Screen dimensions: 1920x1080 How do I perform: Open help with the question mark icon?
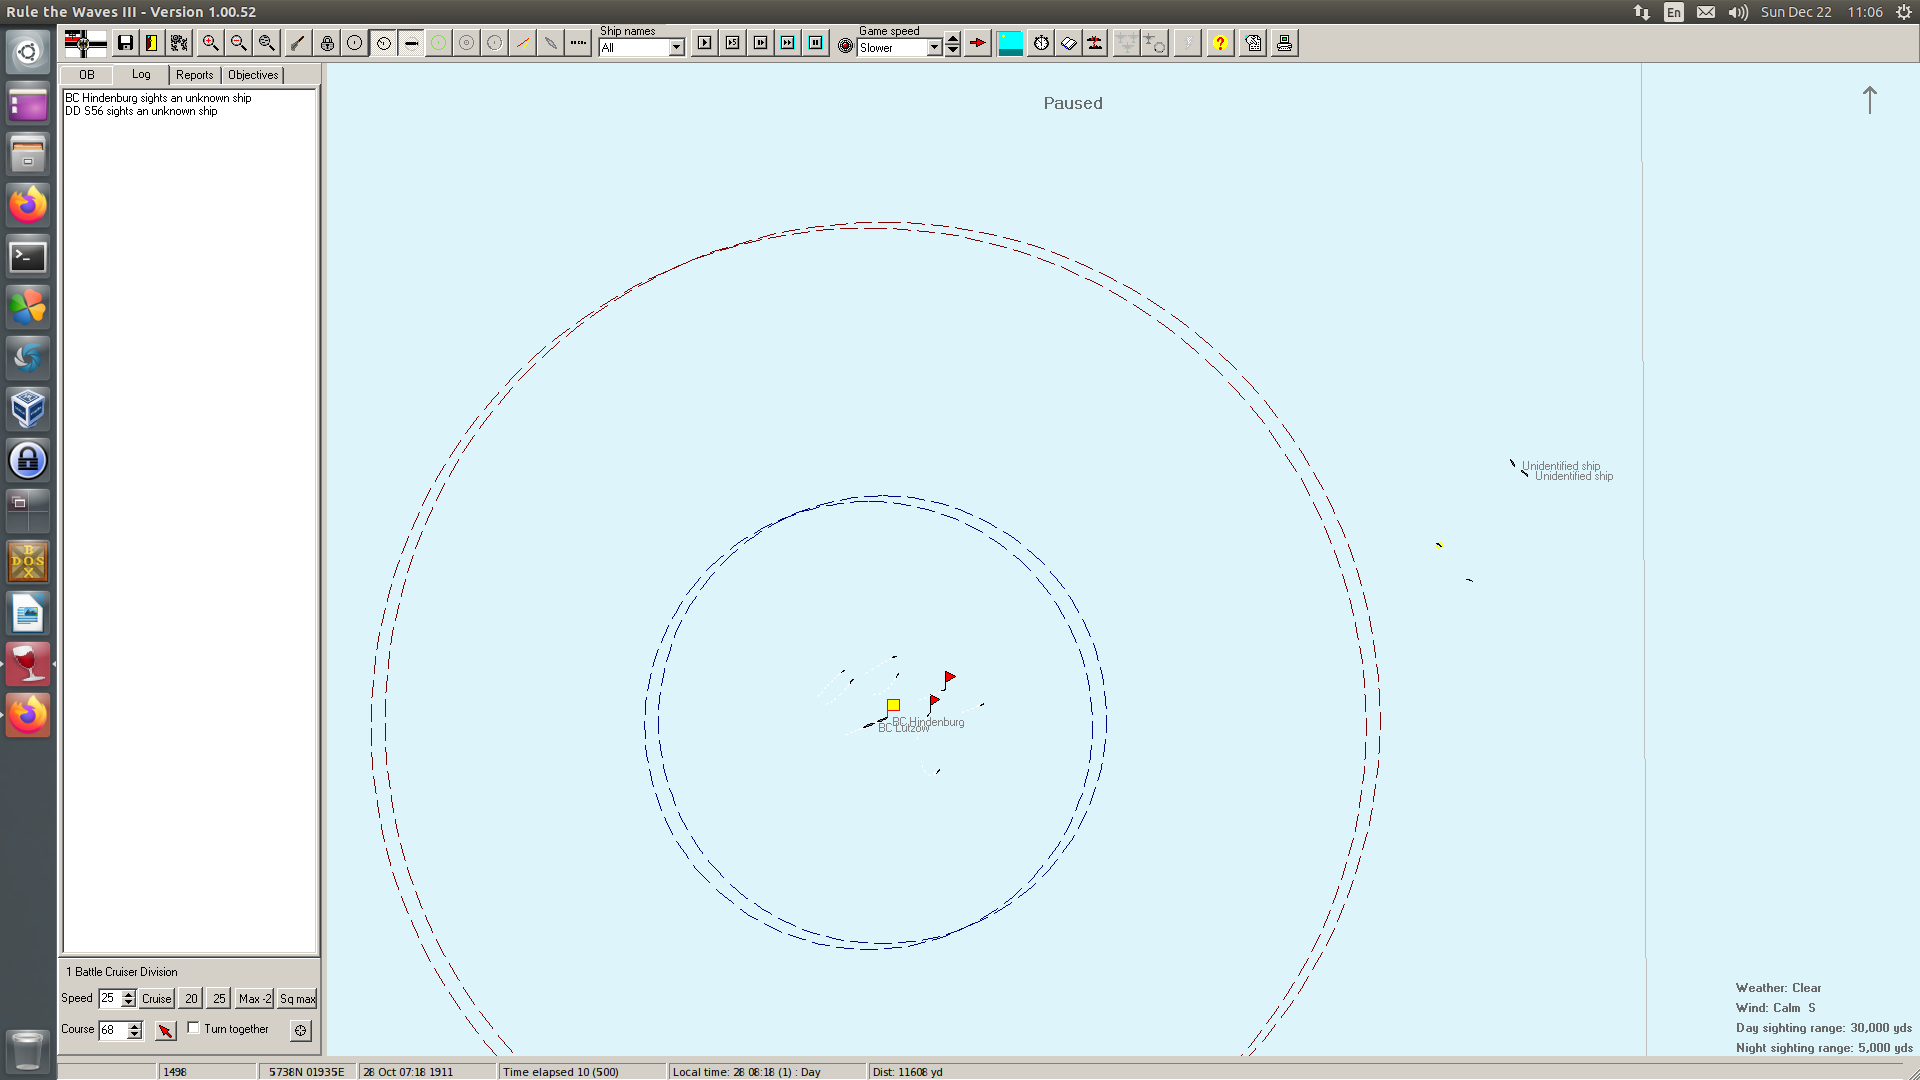tap(1220, 43)
